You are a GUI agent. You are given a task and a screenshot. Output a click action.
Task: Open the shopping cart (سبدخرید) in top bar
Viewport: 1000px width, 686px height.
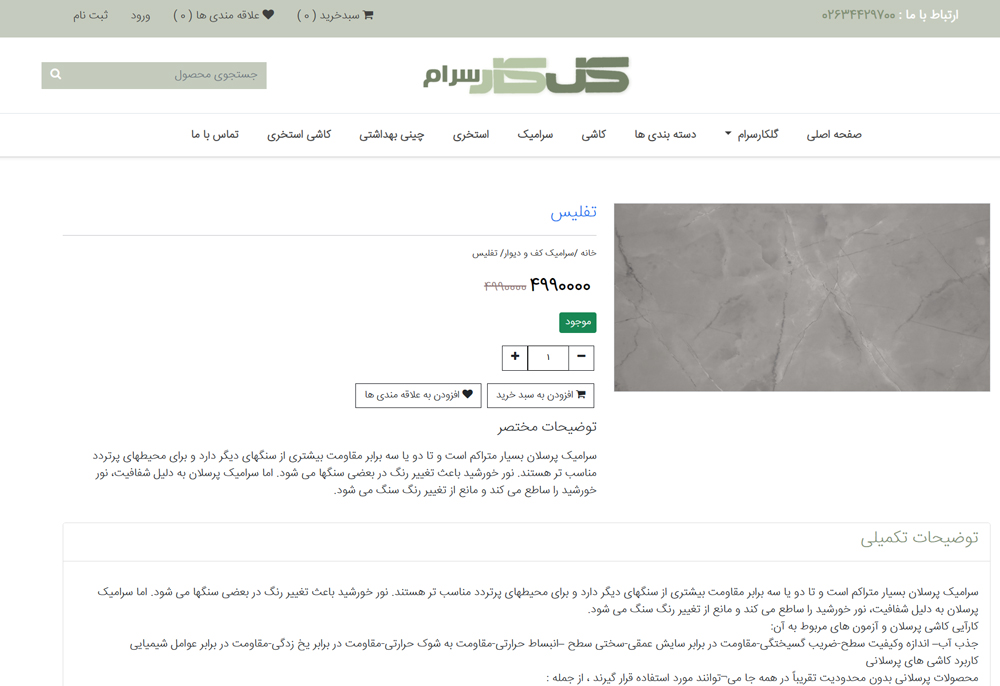[x=336, y=15]
